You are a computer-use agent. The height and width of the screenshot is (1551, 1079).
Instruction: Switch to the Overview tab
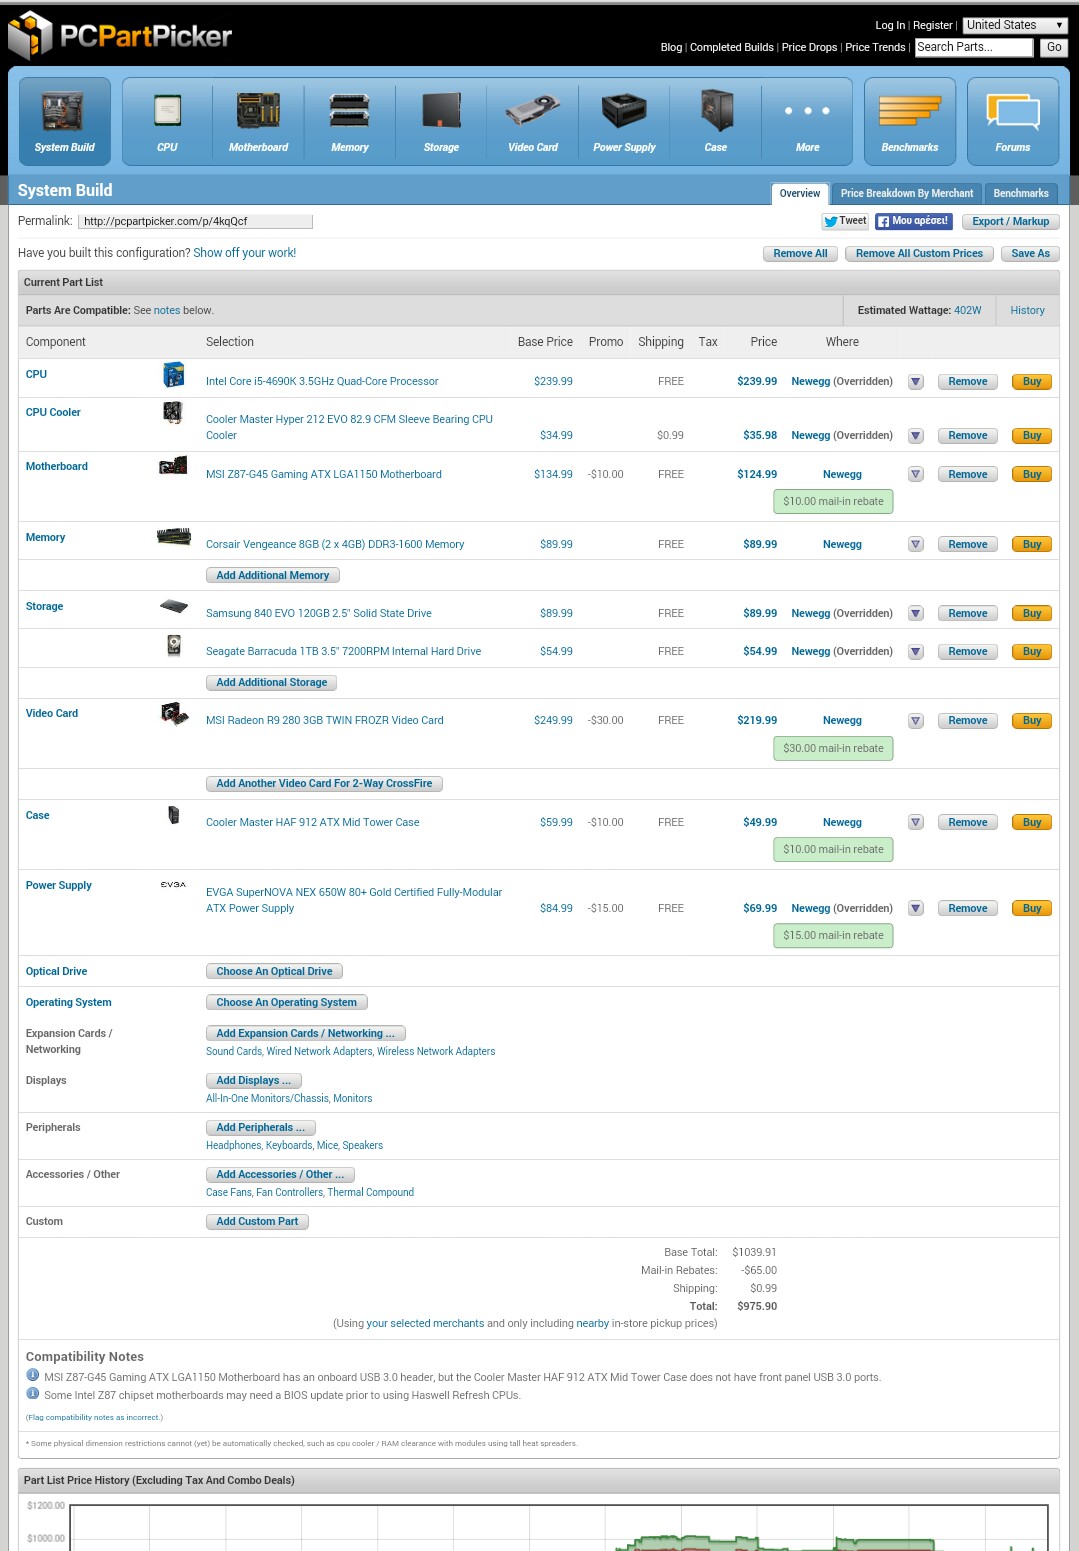(800, 194)
